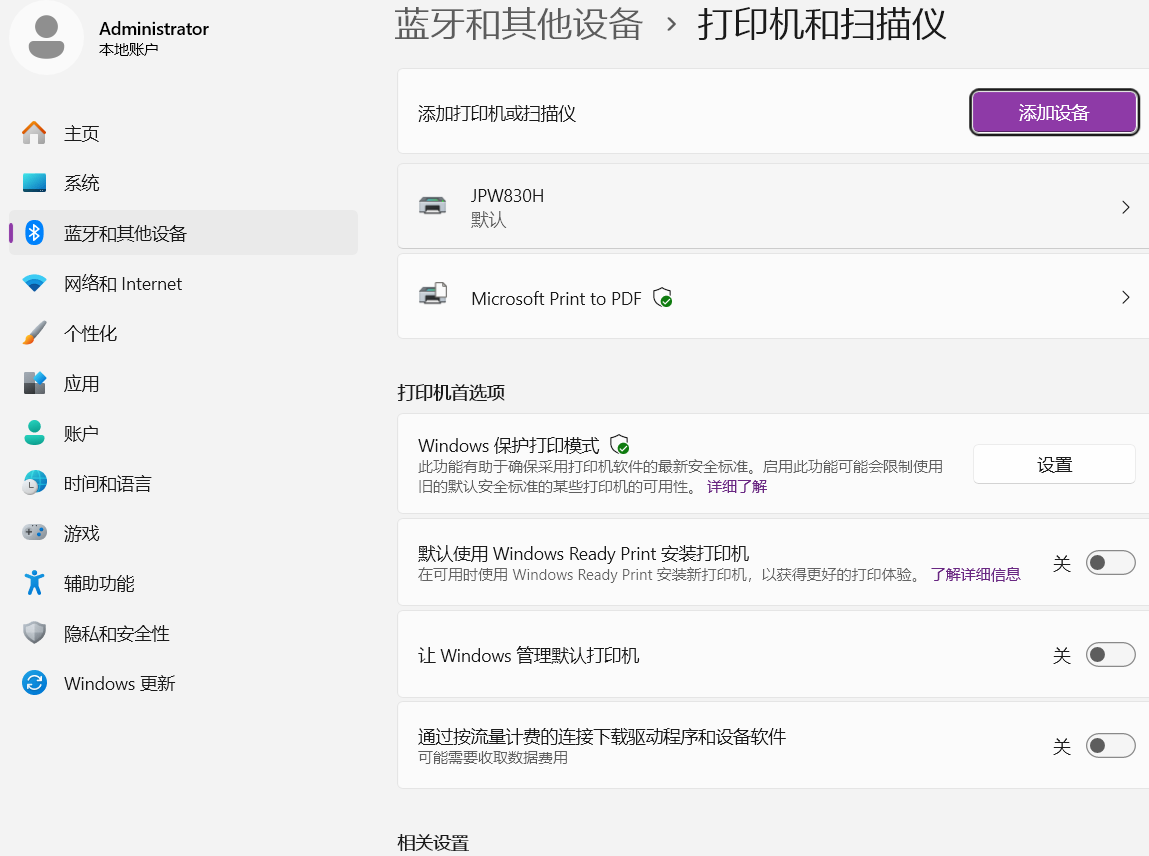Click the Administrator profile avatar
Screen dimensions: 1149x856
pyautogui.click(x=46, y=37)
